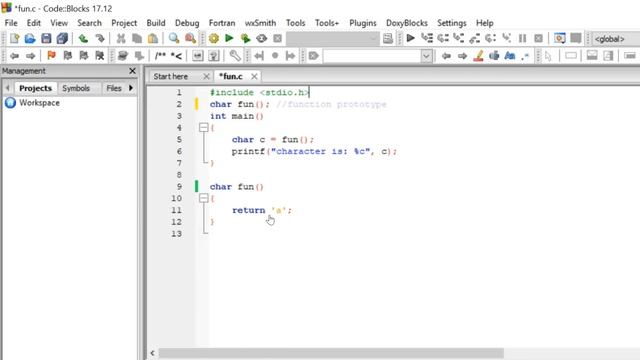The width and height of the screenshot is (640, 360).
Task: Click the Cut scissors icon
Action: click(121, 39)
